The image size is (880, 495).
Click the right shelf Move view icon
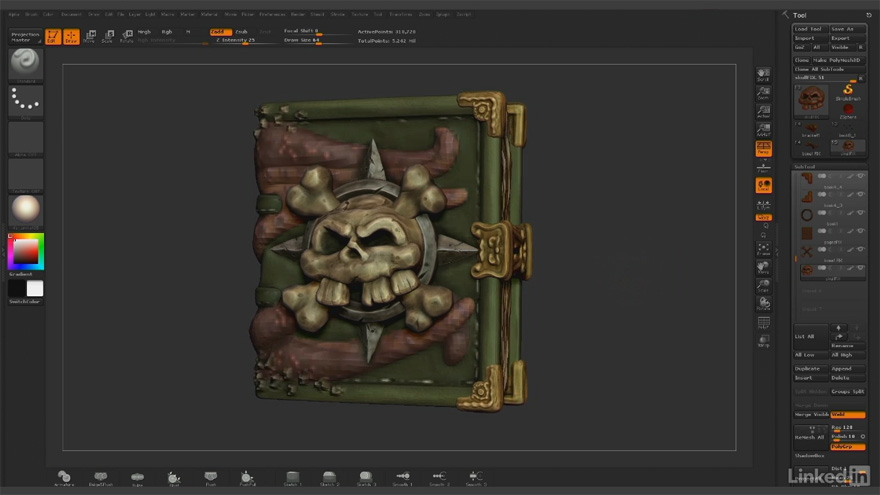[763, 268]
